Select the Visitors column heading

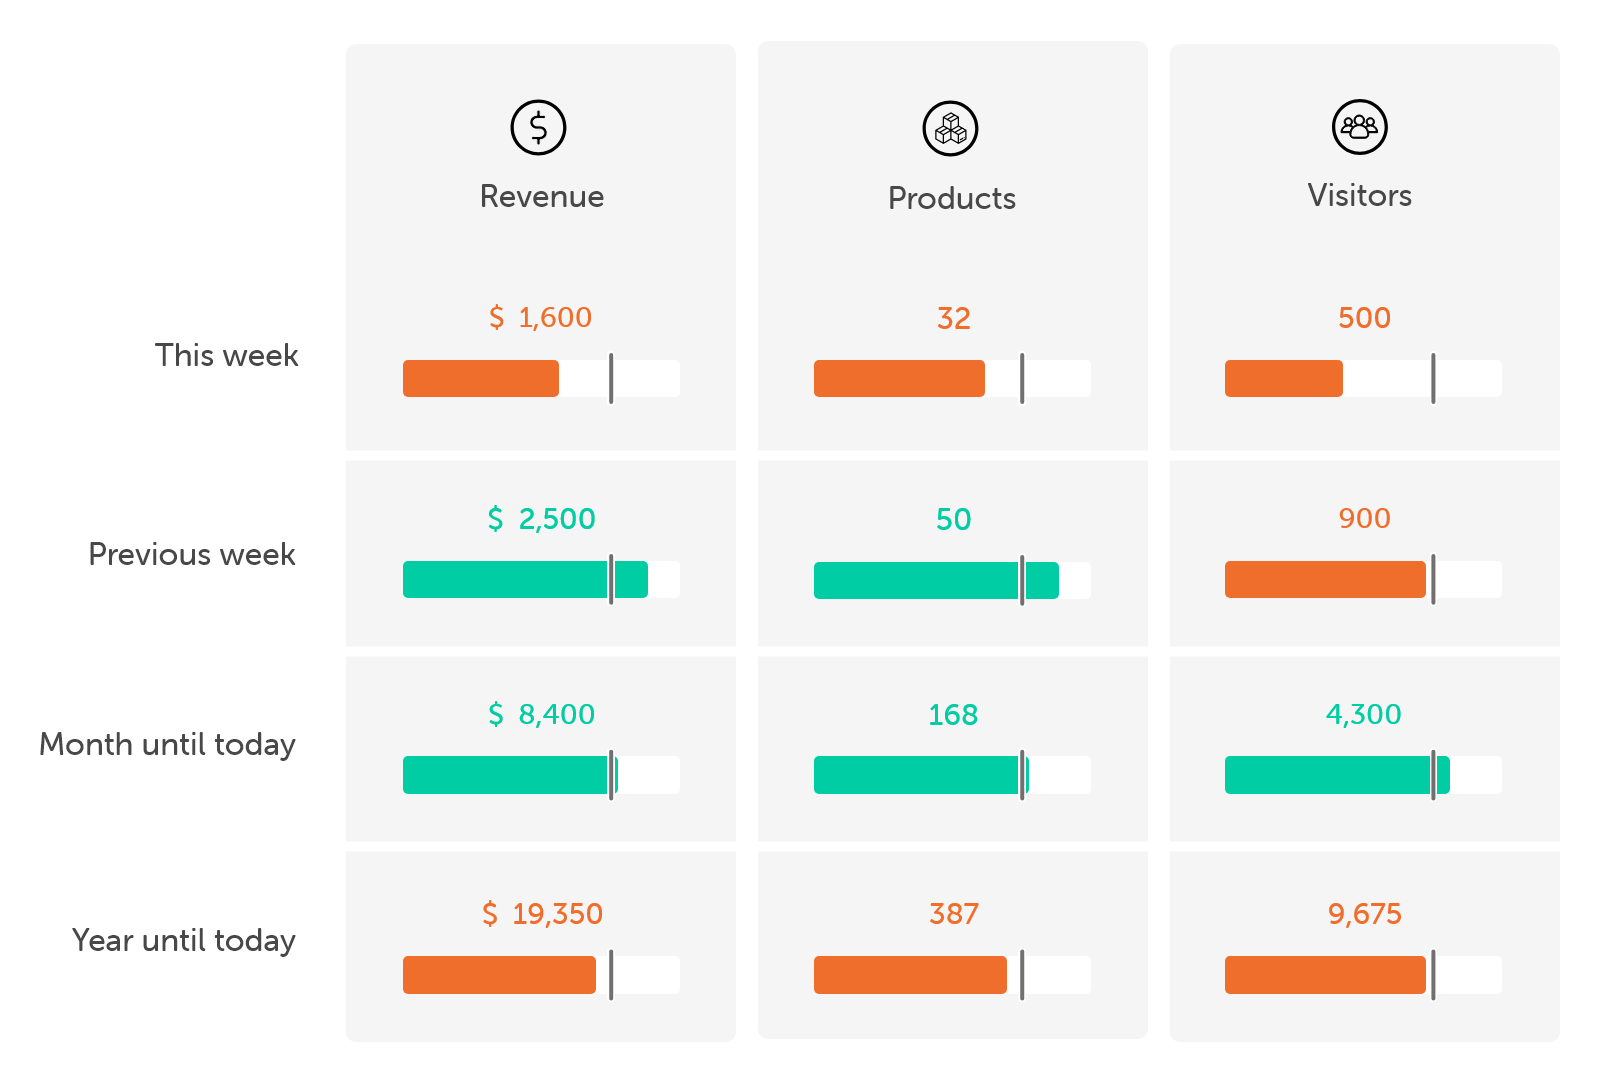(x=1359, y=195)
